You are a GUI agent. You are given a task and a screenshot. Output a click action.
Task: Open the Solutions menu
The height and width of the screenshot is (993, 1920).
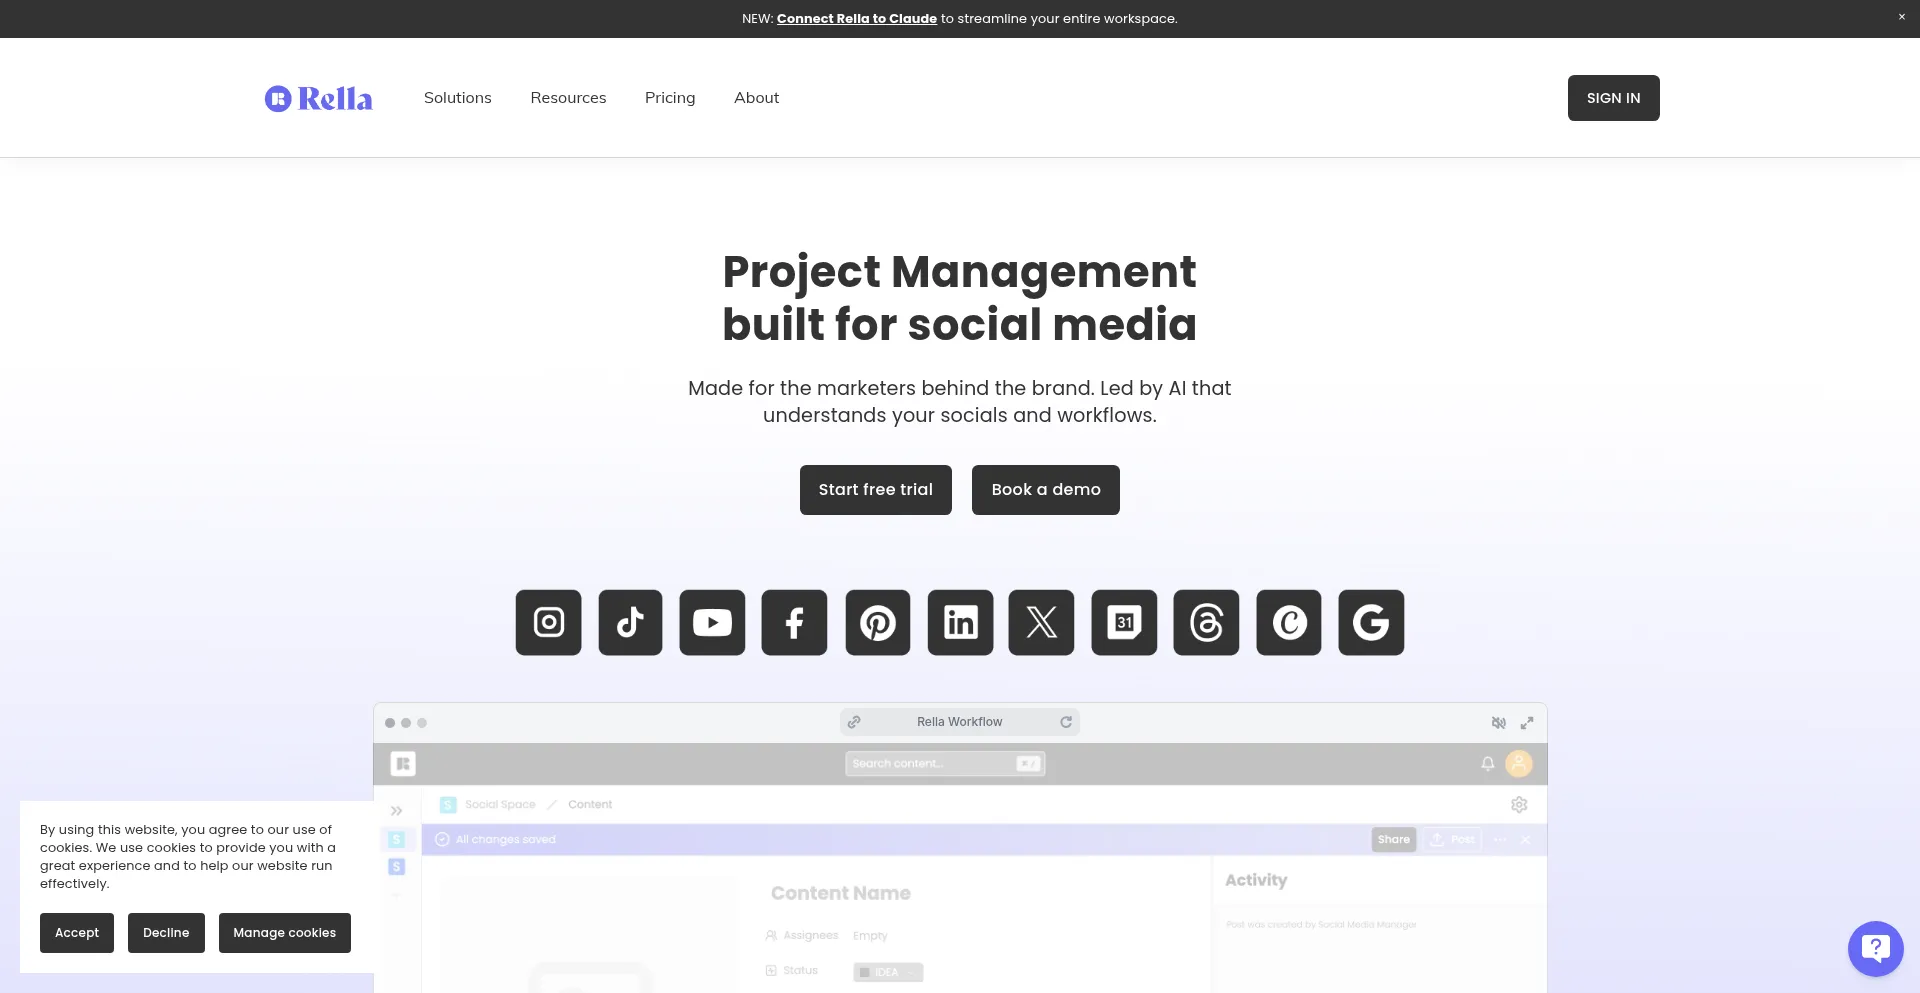pos(458,98)
